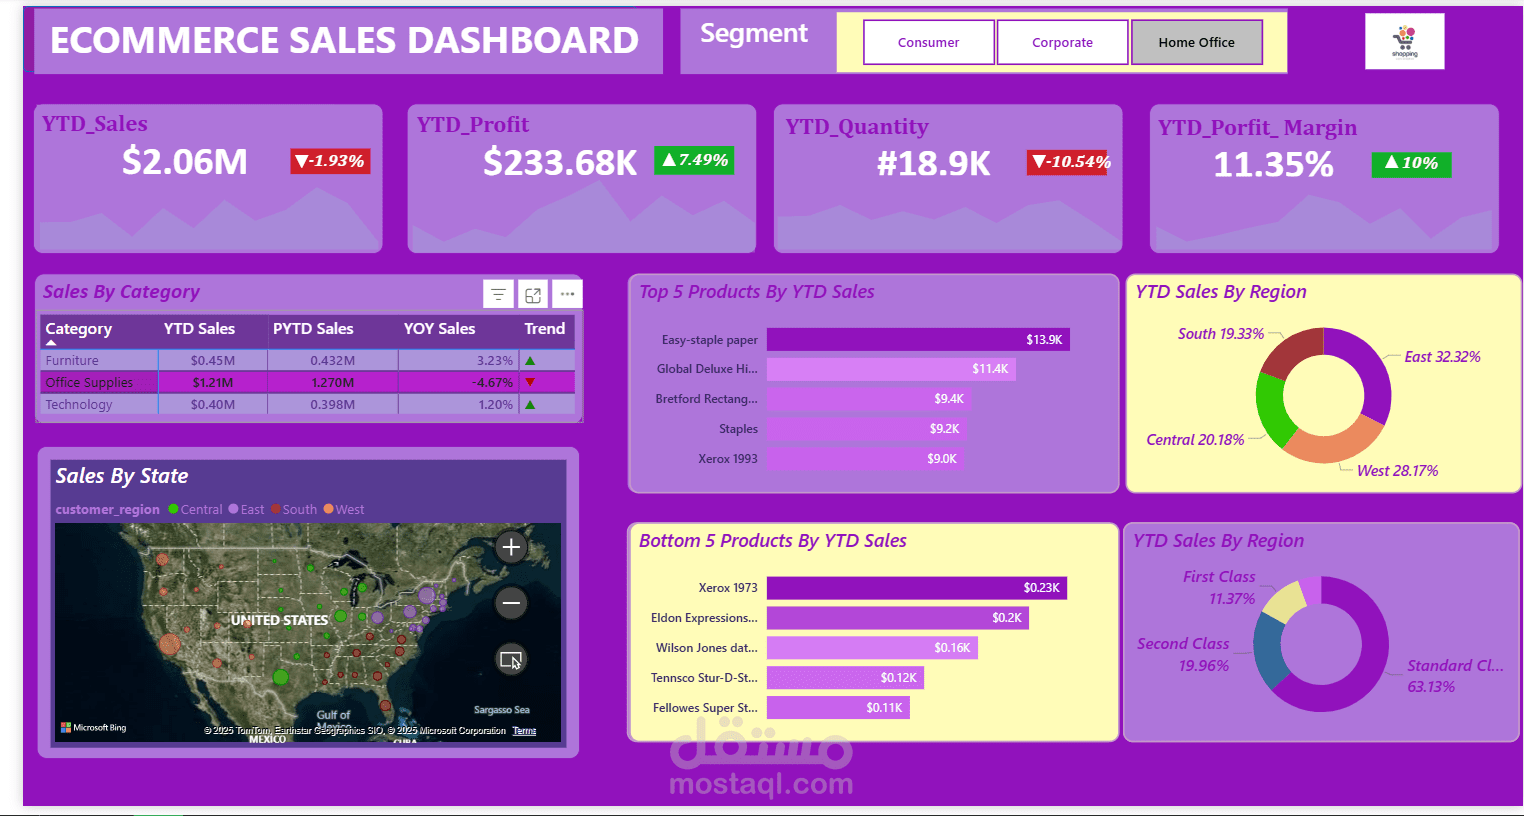The width and height of the screenshot is (1524, 816).
Task: Click the Consumer segment button
Action: click(928, 42)
